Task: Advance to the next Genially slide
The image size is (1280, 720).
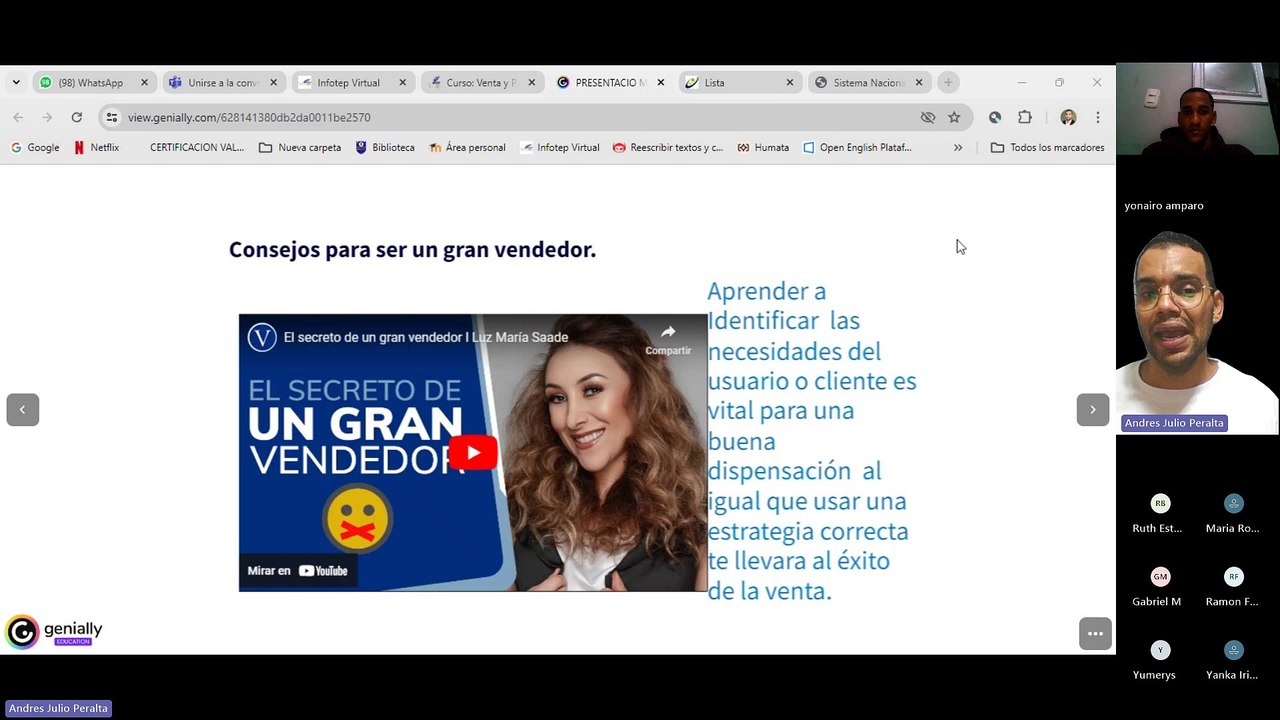Action: 1092,409
